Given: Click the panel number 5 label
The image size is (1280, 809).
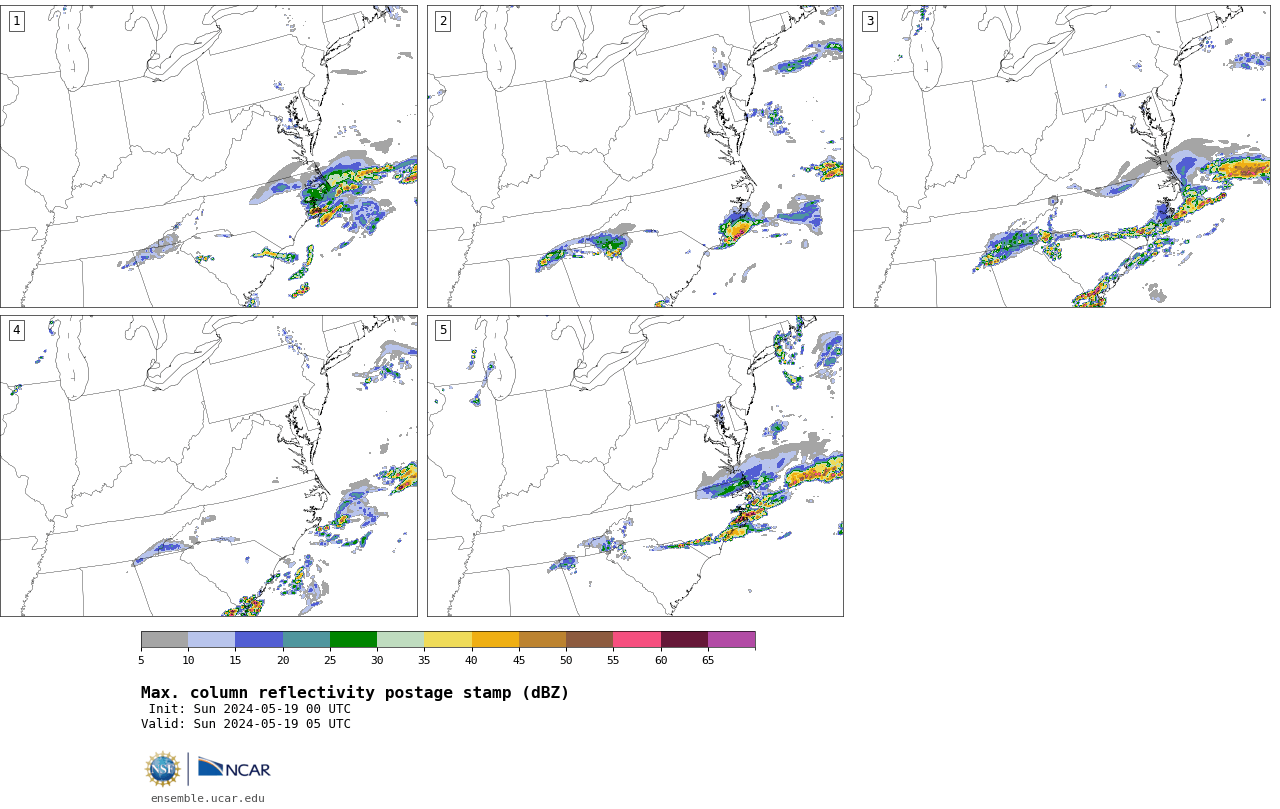Looking at the screenshot, I should coord(443,330).
